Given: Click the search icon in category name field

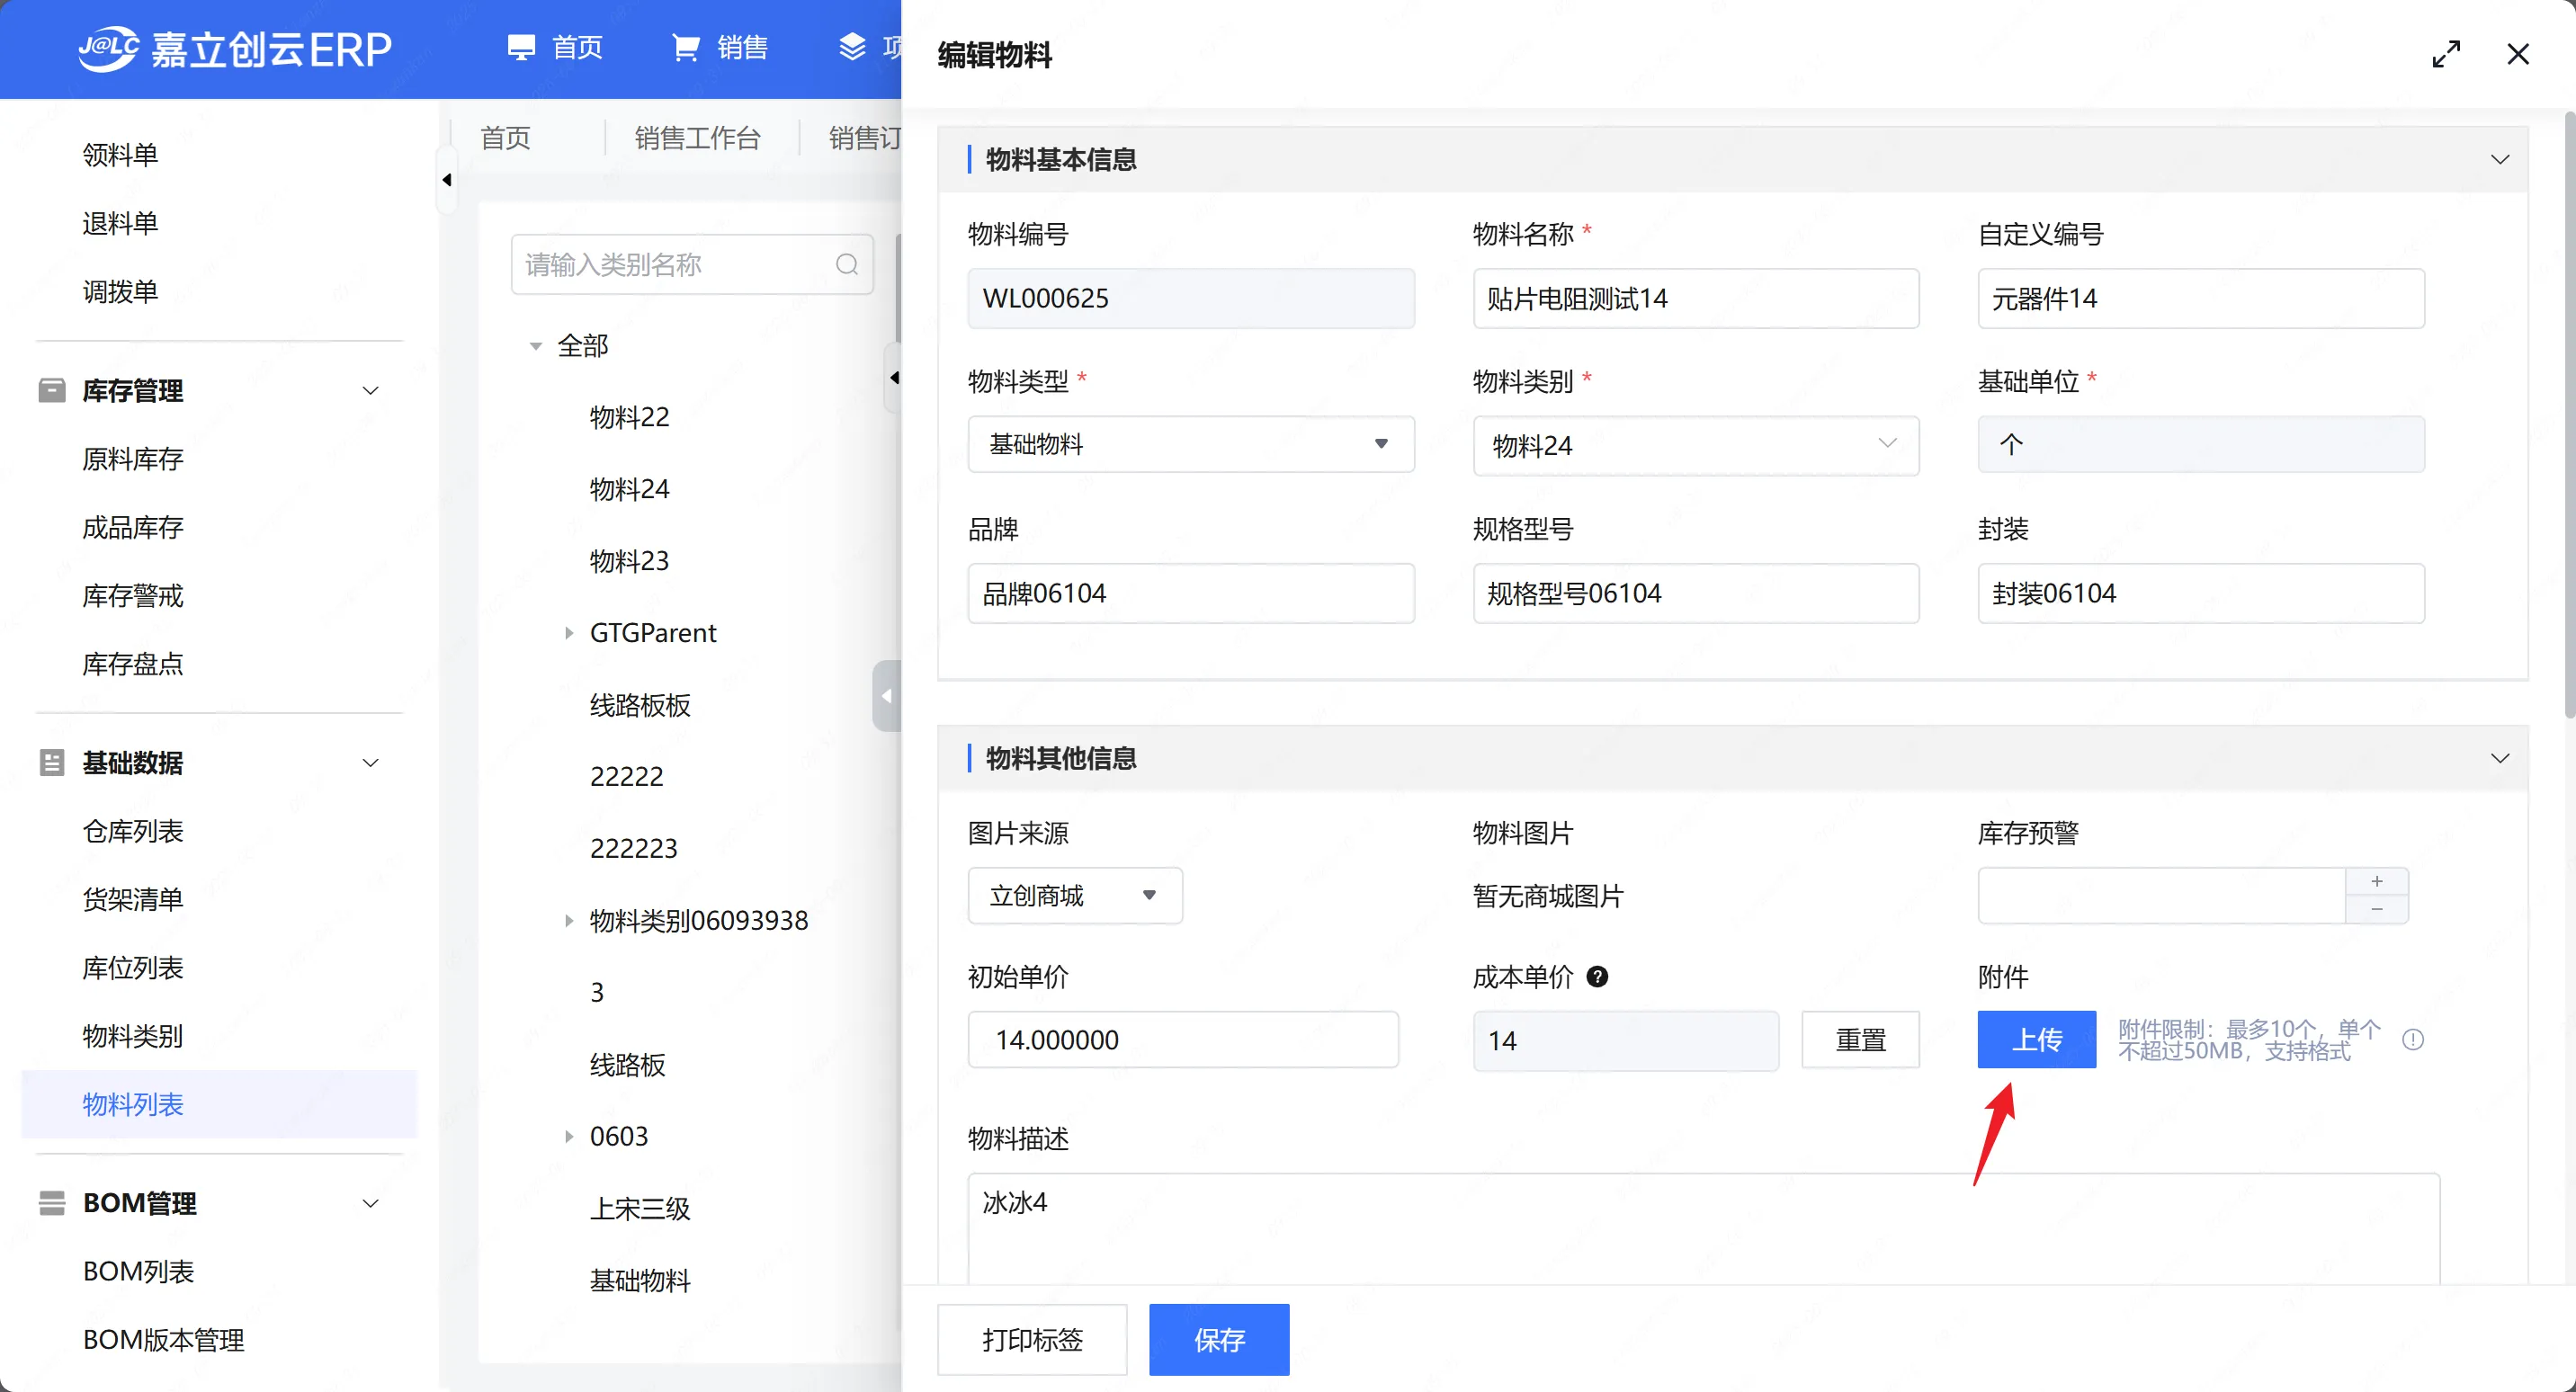Looking at the screenshot, I should [846, 265].
